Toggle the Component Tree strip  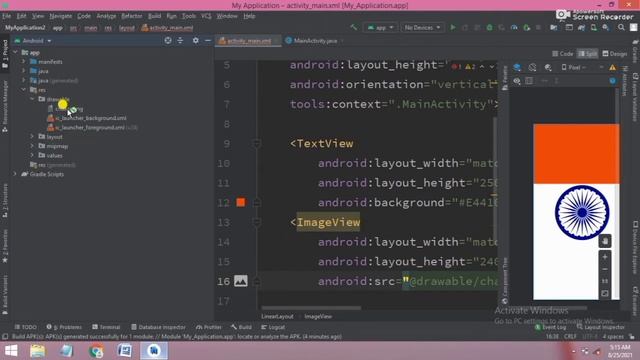505,281
